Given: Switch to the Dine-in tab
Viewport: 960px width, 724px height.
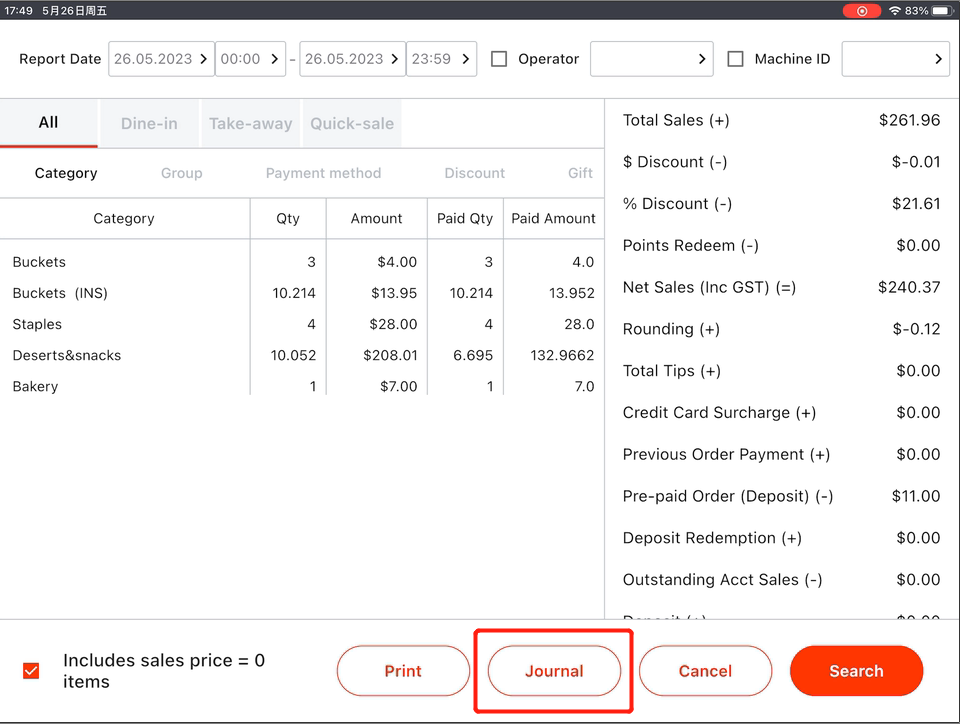Looking at the screenshot, I should pos(149,124).
